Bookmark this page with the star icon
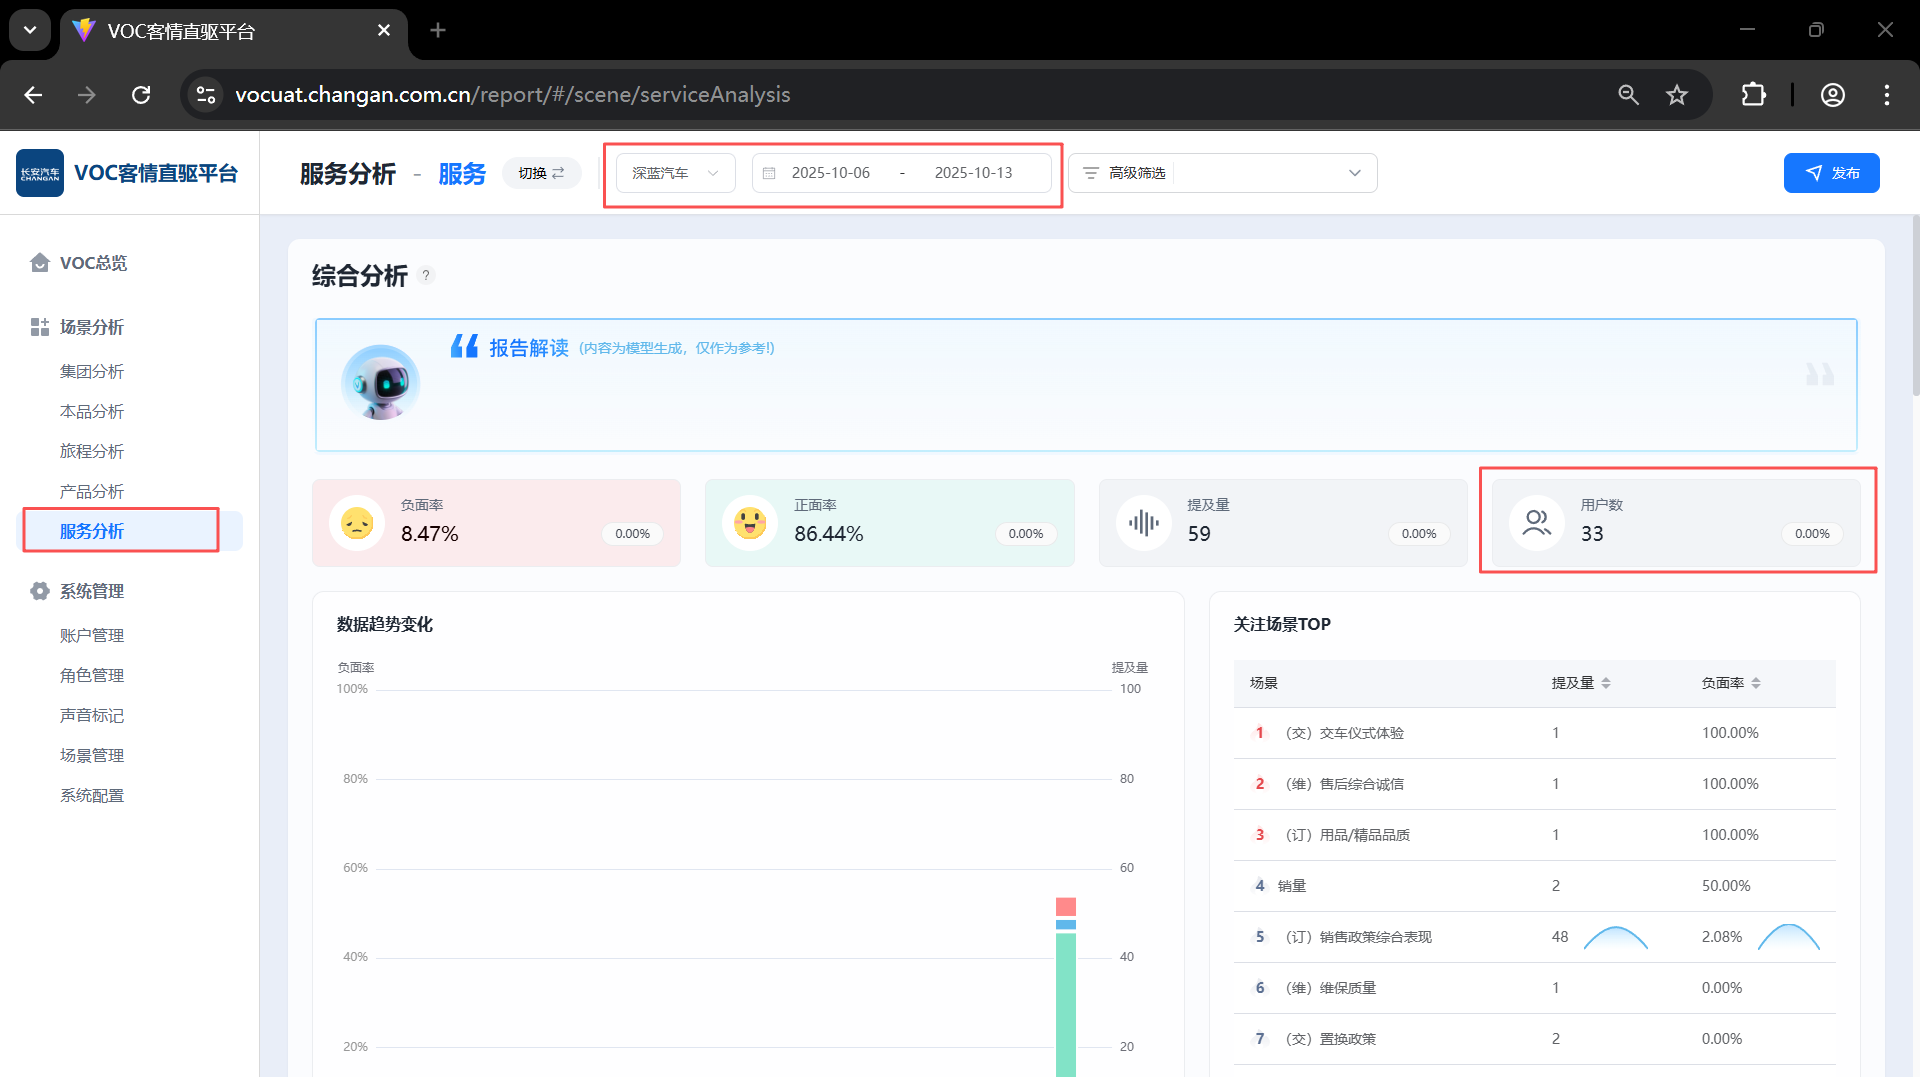 (1676, 95)
